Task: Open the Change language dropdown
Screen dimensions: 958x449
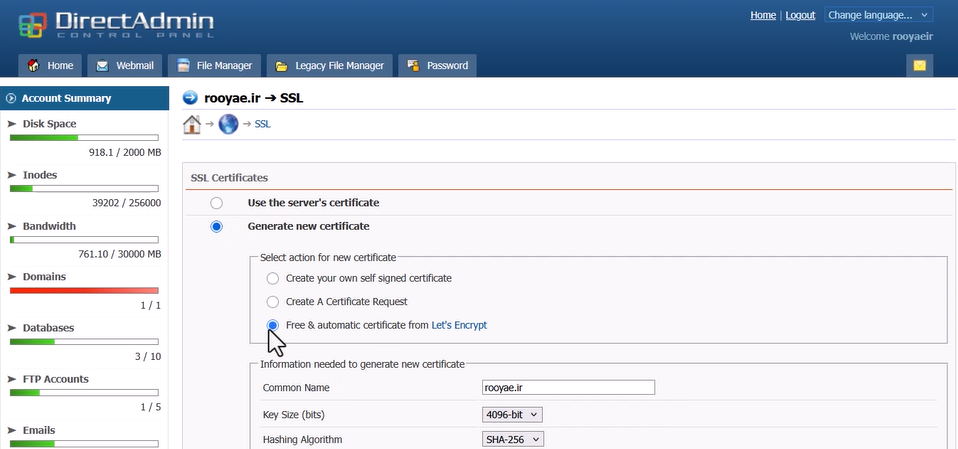Action: tap(878, 15)
